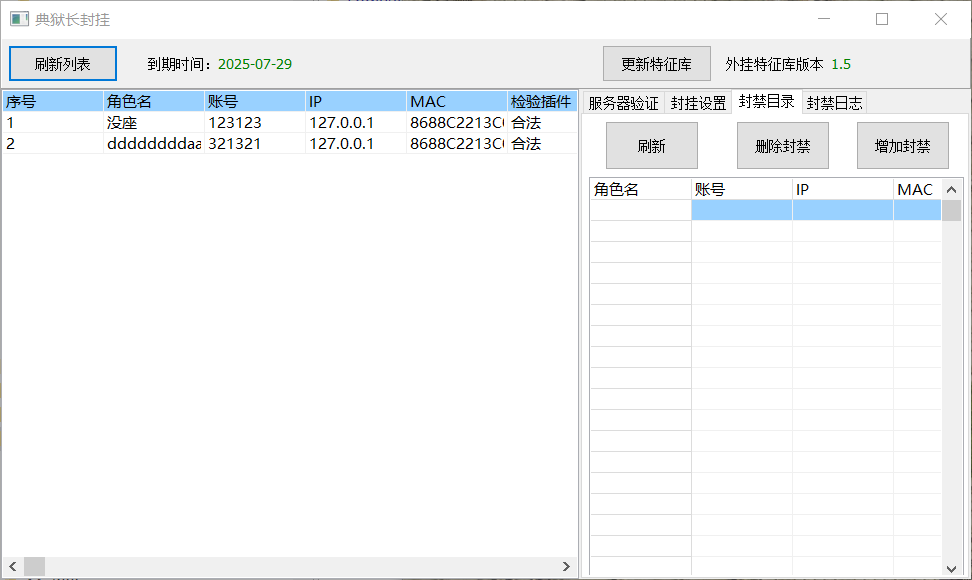Click the MAC header in the player list
972x580 pixels.
[x=455, y=102]
